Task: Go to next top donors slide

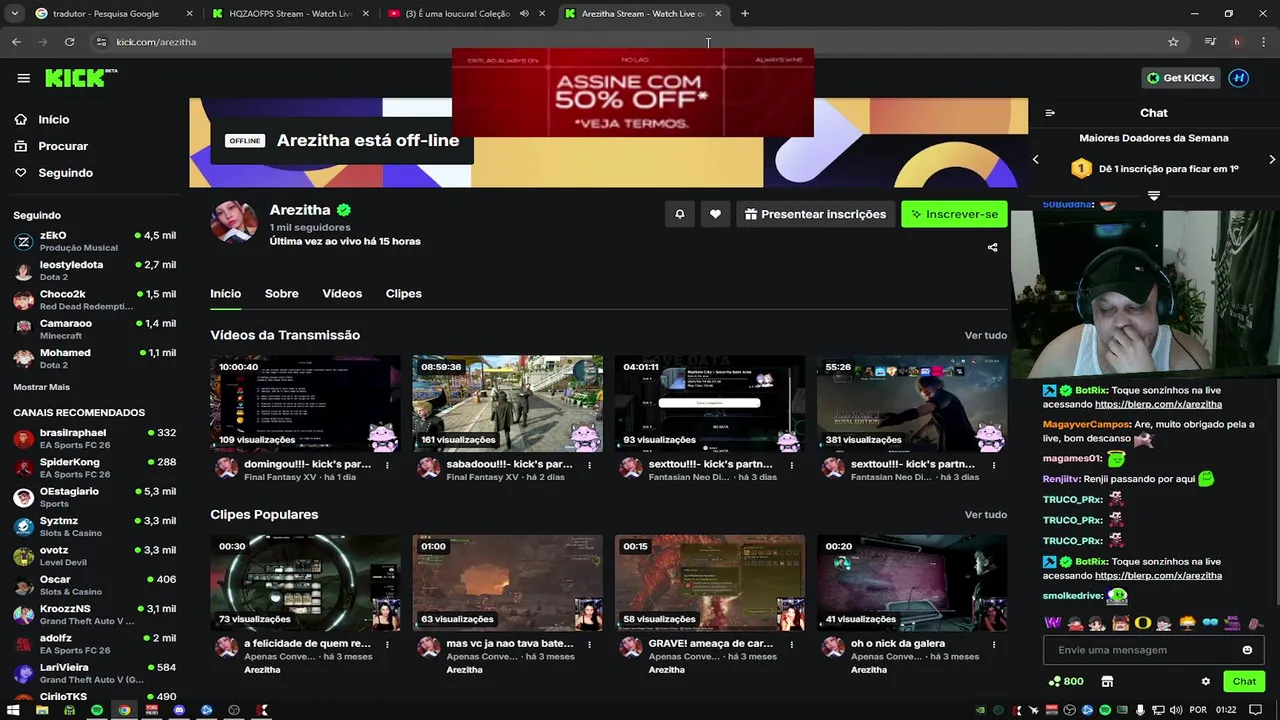Action: pyautogui.click(x=1272, y=159)
